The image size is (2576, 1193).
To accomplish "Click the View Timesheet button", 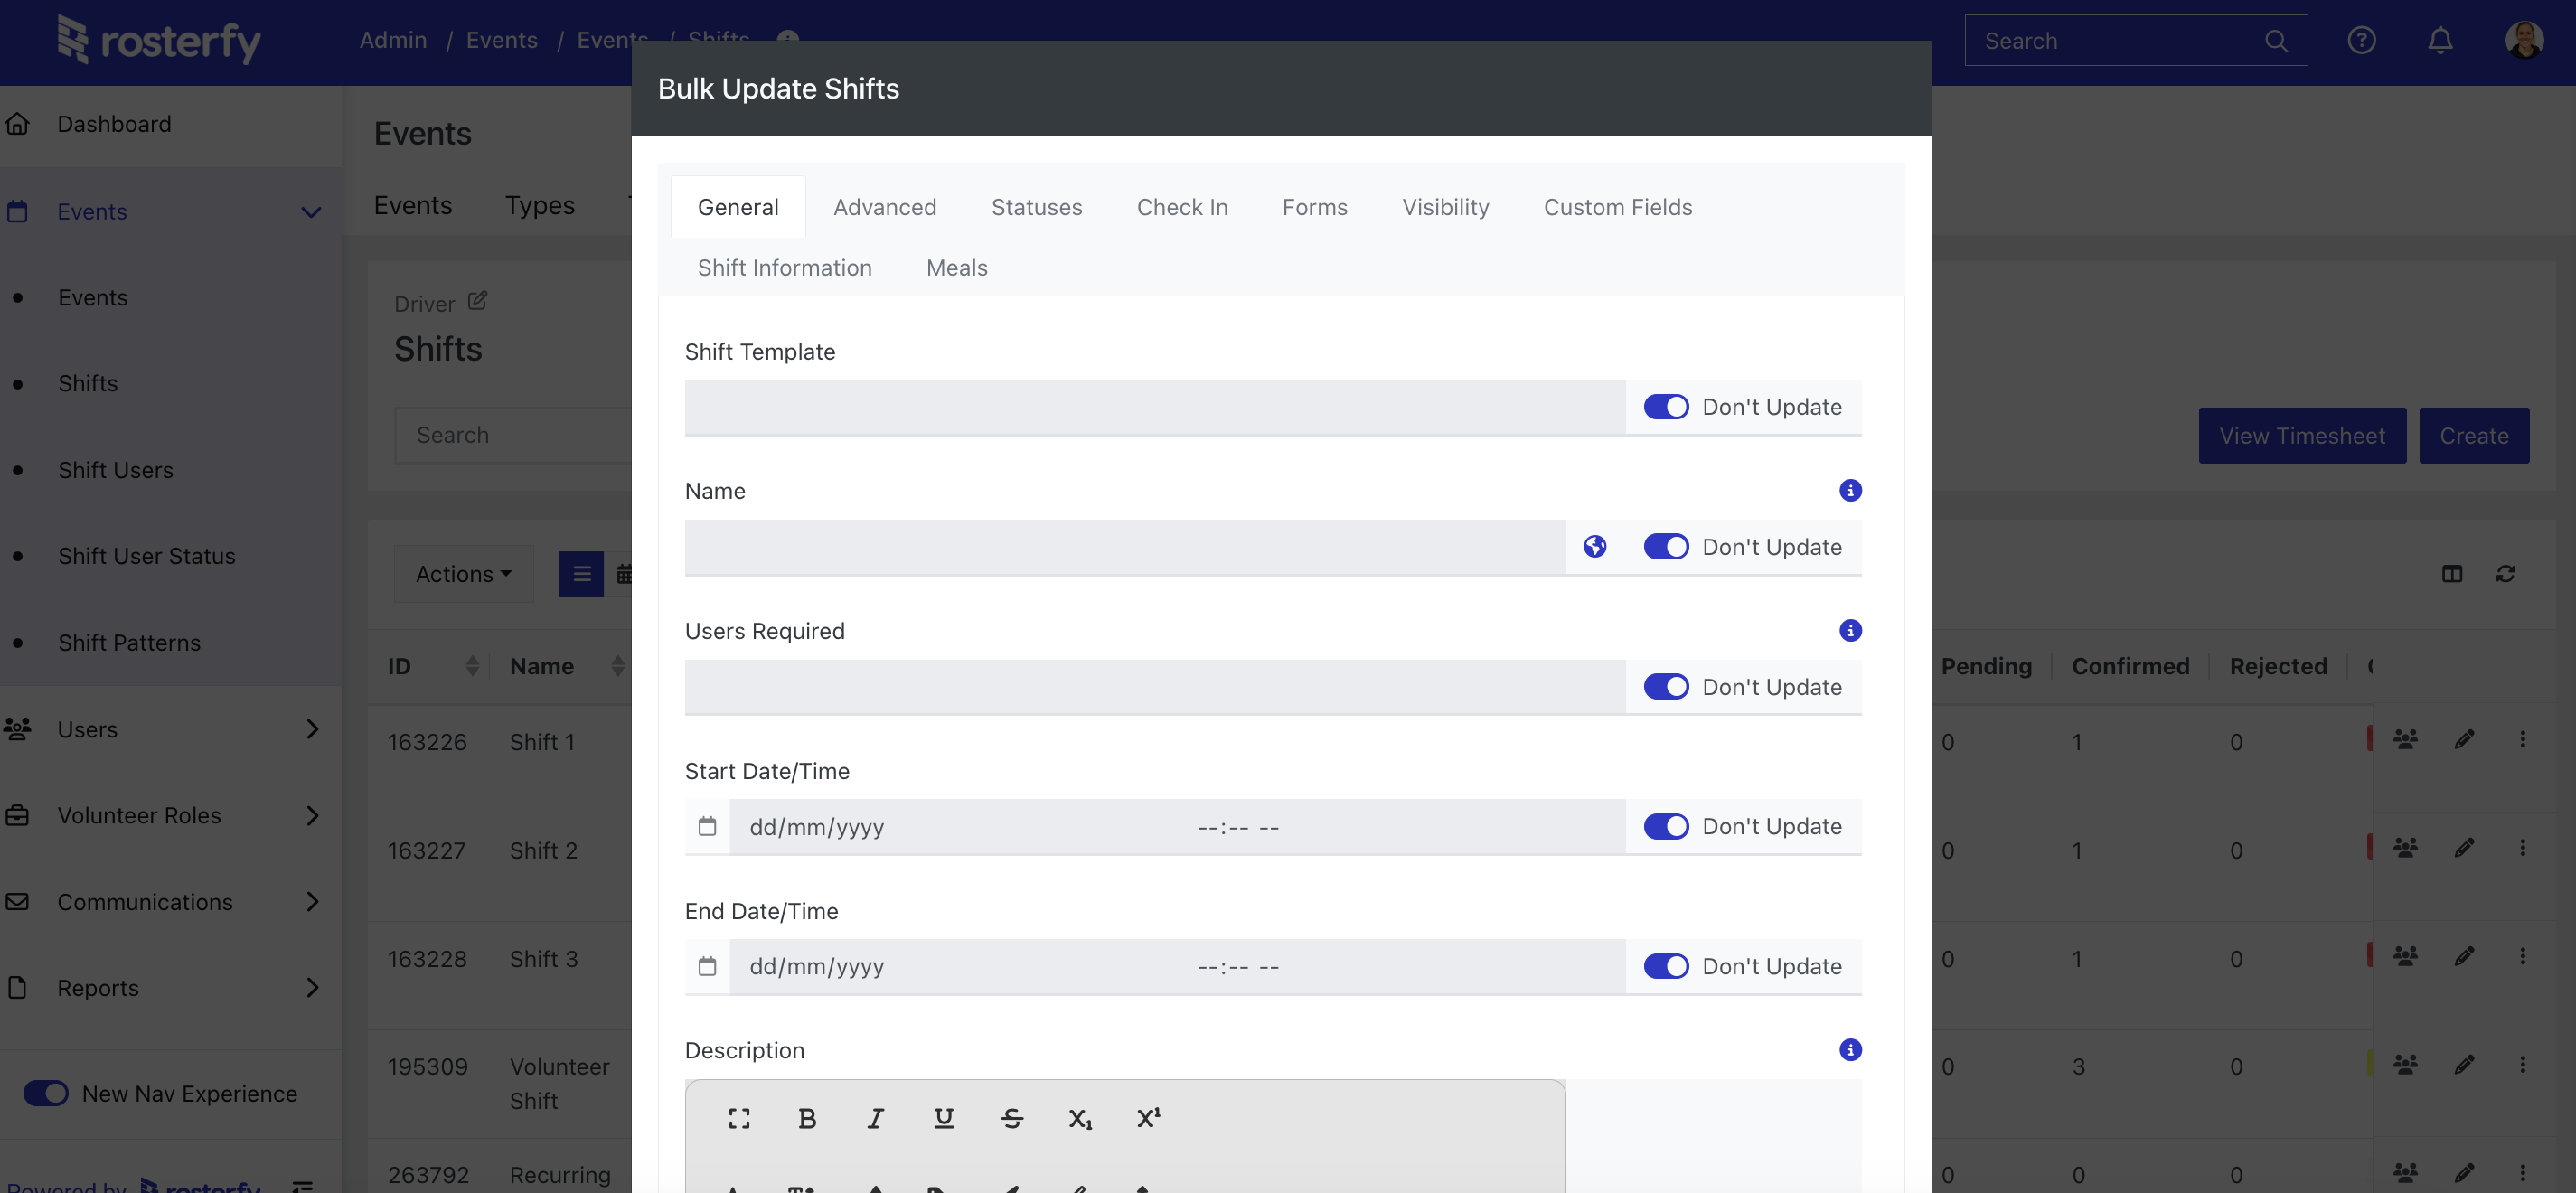I will pos(2302,436).
